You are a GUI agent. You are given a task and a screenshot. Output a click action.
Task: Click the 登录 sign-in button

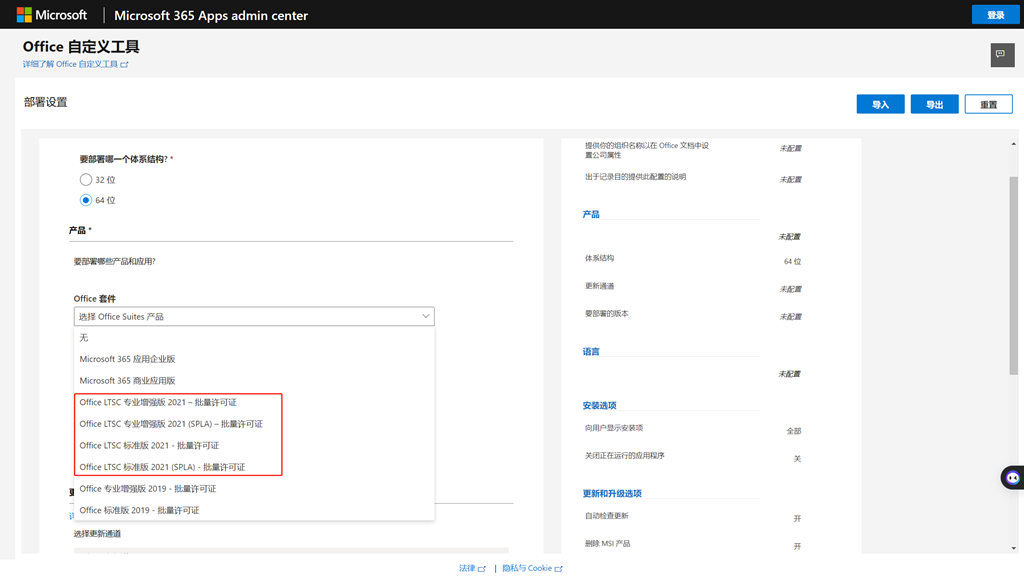pos(995,14)
